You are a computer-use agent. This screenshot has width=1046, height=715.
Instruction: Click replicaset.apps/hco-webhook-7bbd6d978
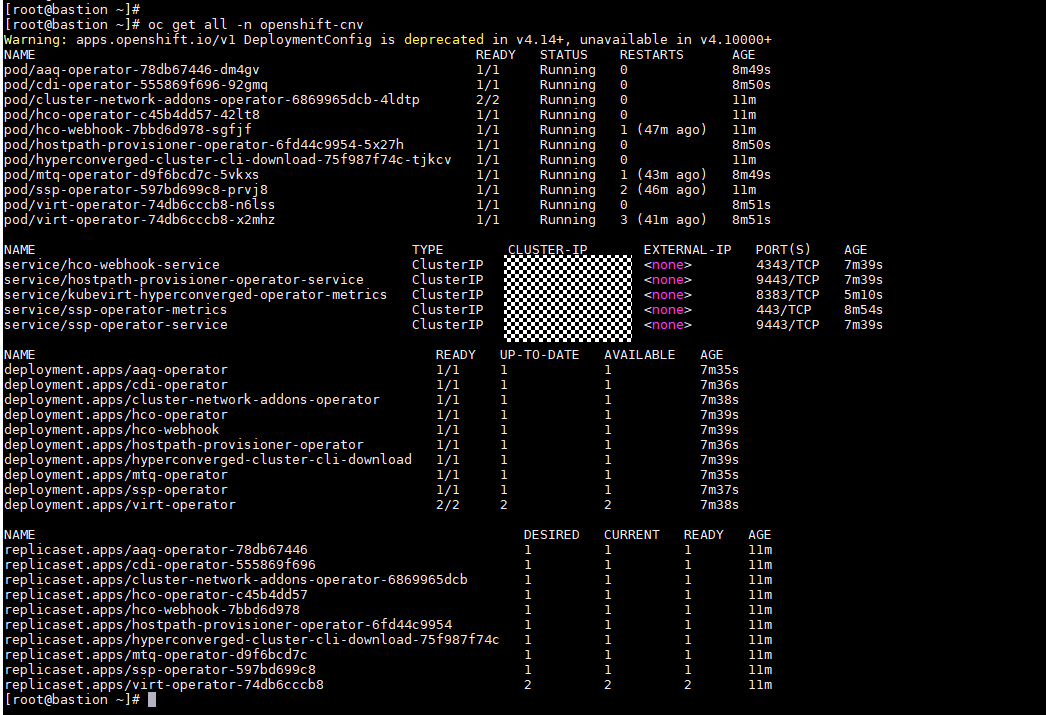point(151,610)
